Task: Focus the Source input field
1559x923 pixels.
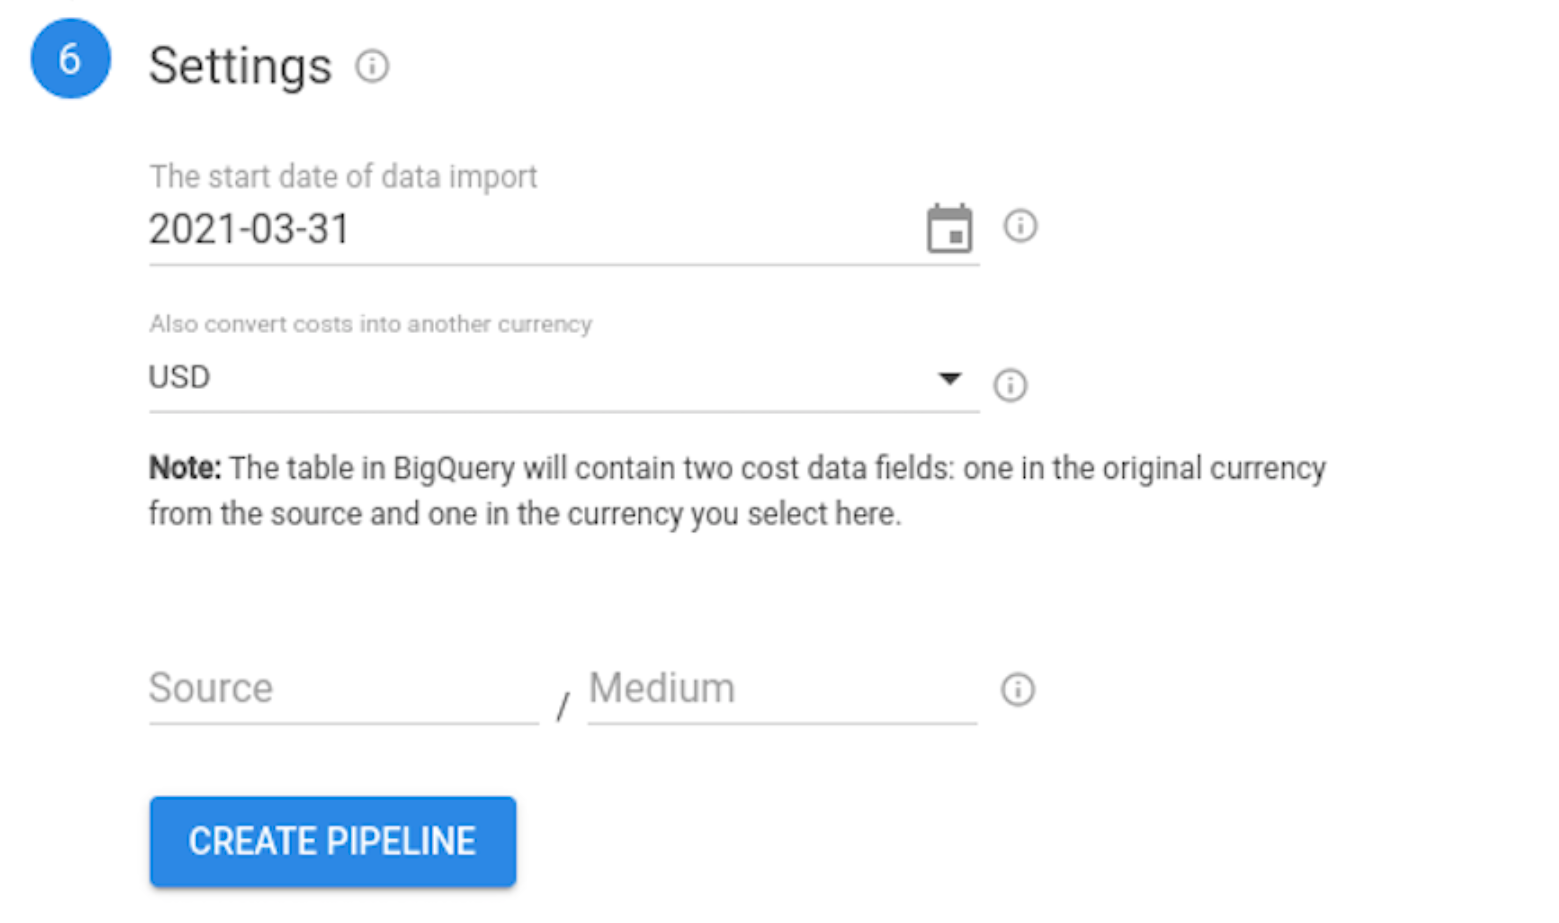Action: (343, 689)
